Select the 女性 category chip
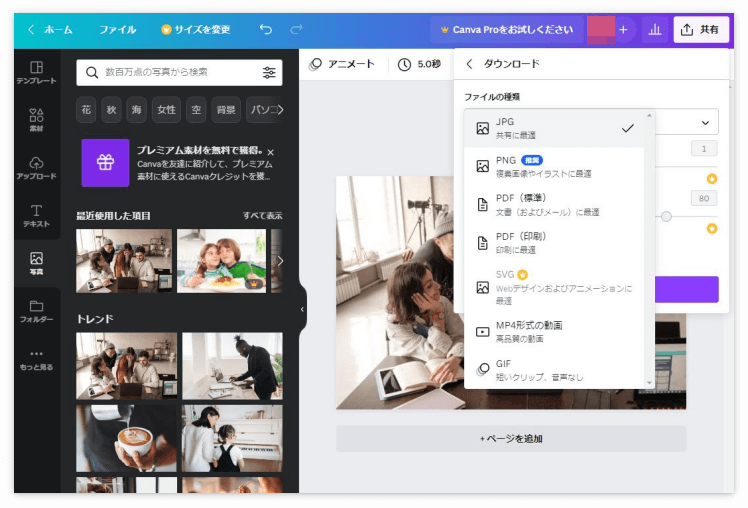 pyautogui.click(x=166, y=110)
